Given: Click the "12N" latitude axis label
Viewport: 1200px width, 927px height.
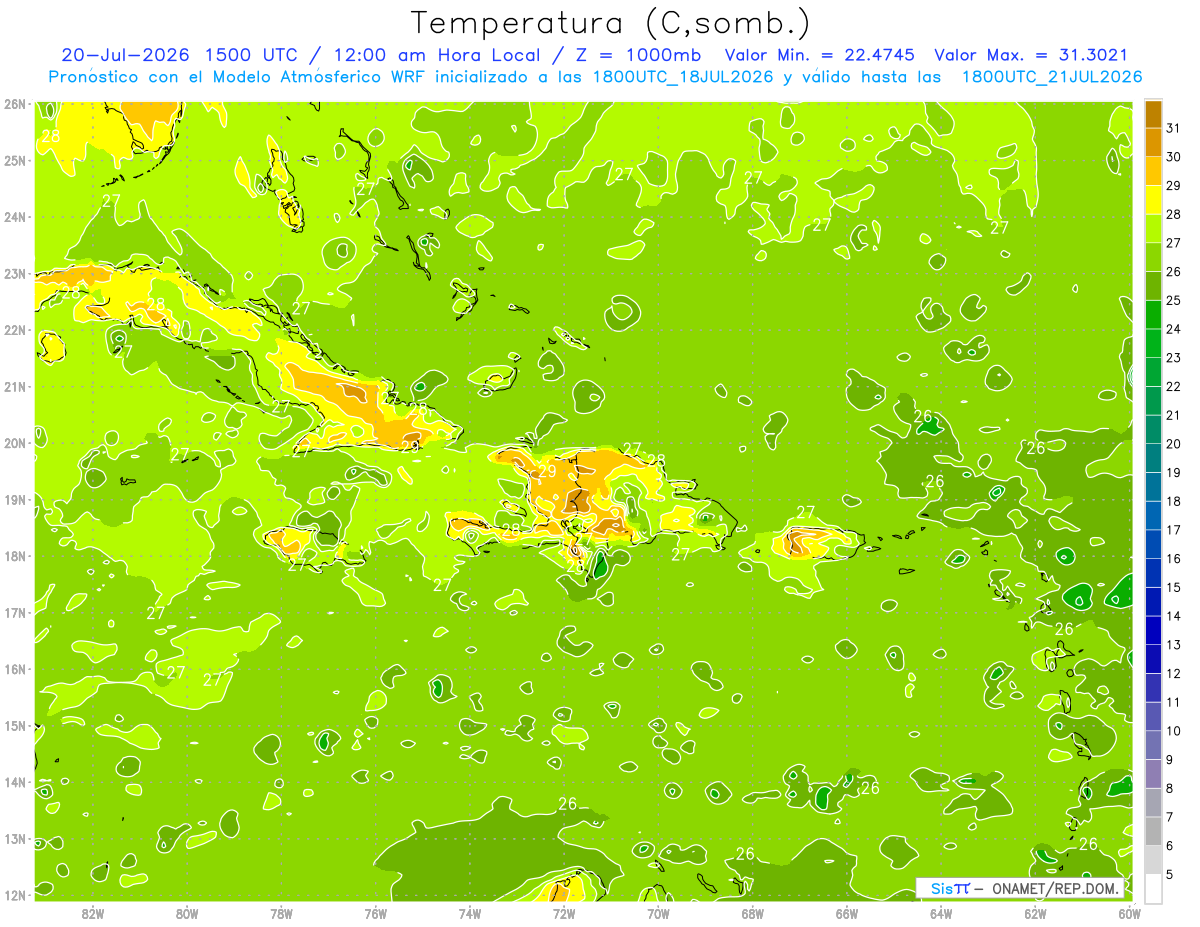Looking at the screenshot, I should [x=14, y=894].
